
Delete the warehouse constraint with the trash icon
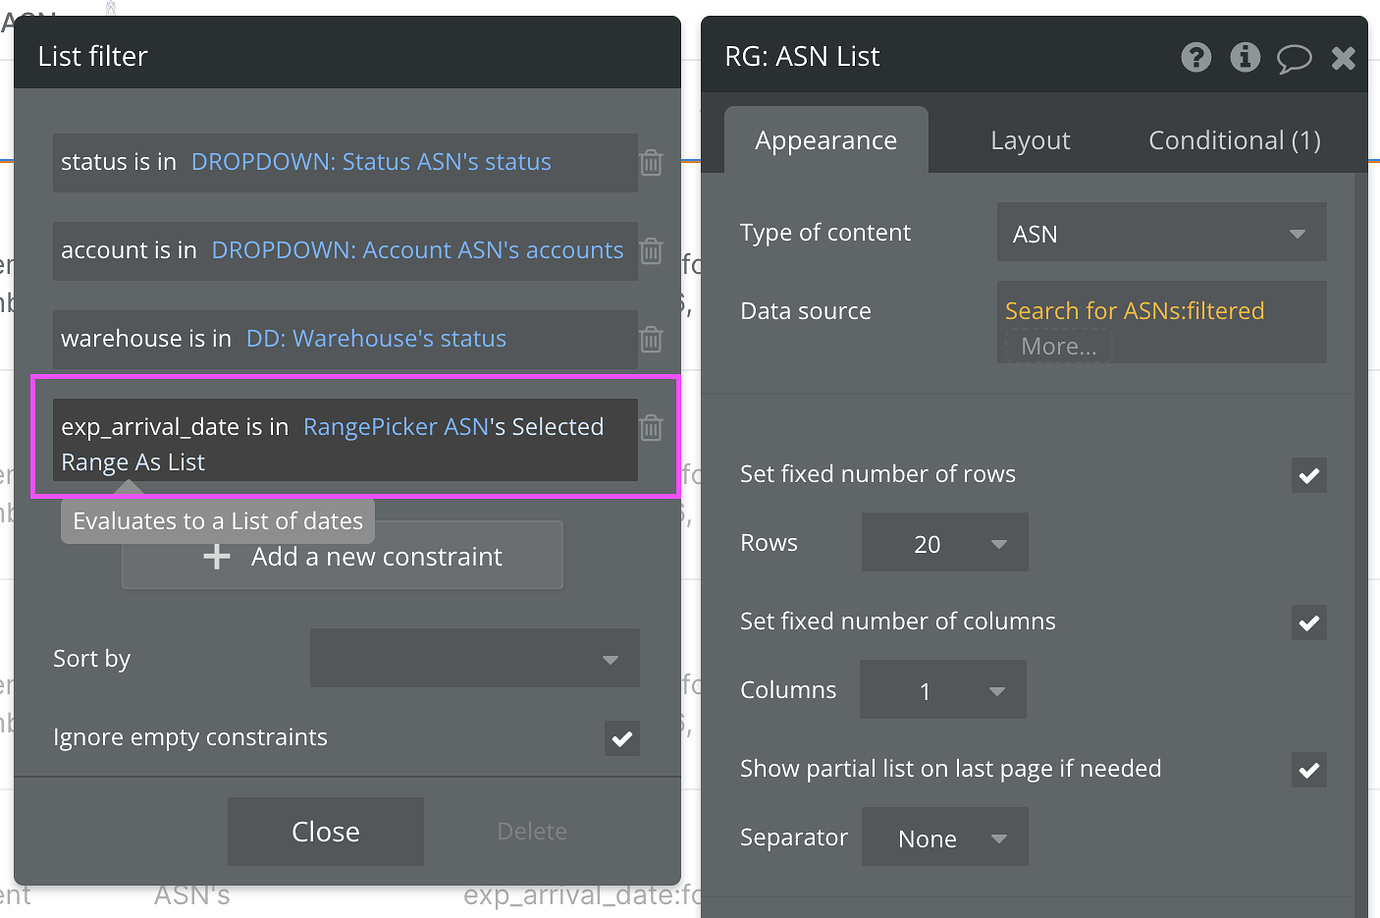tap(651, 340)
